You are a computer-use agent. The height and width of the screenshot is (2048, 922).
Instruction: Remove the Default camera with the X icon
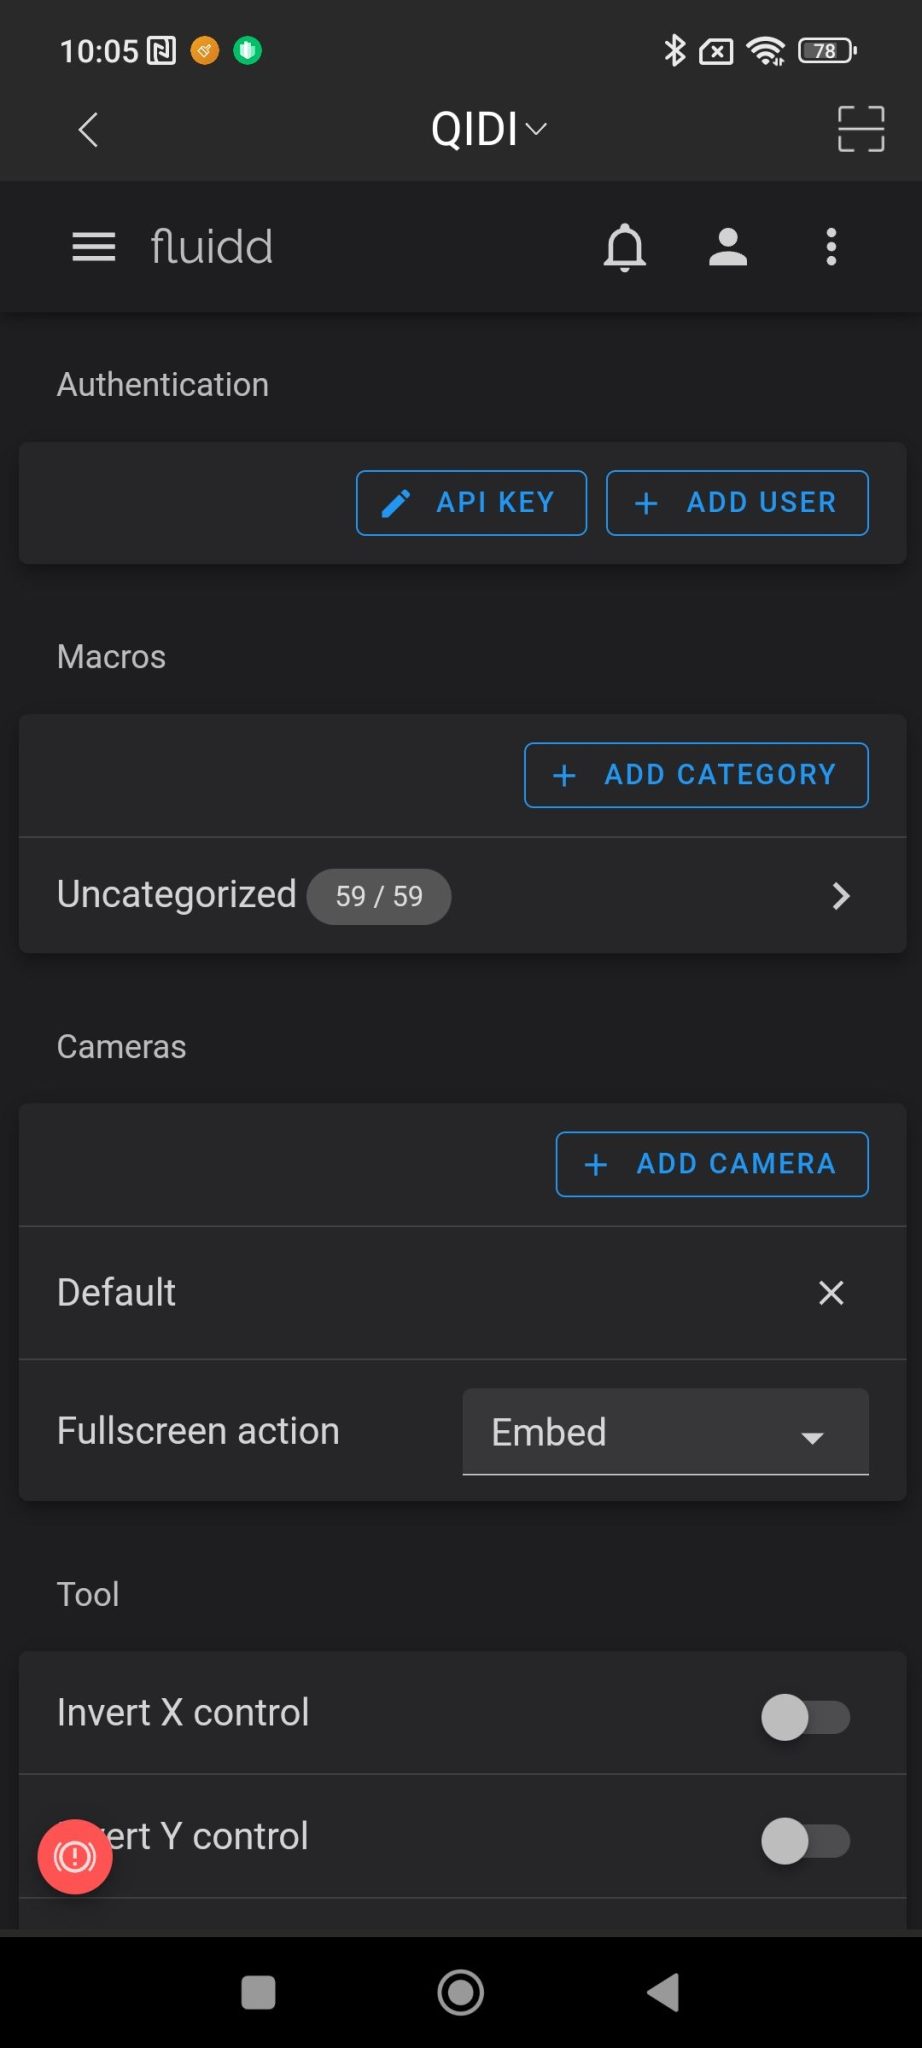point(831,1293)
